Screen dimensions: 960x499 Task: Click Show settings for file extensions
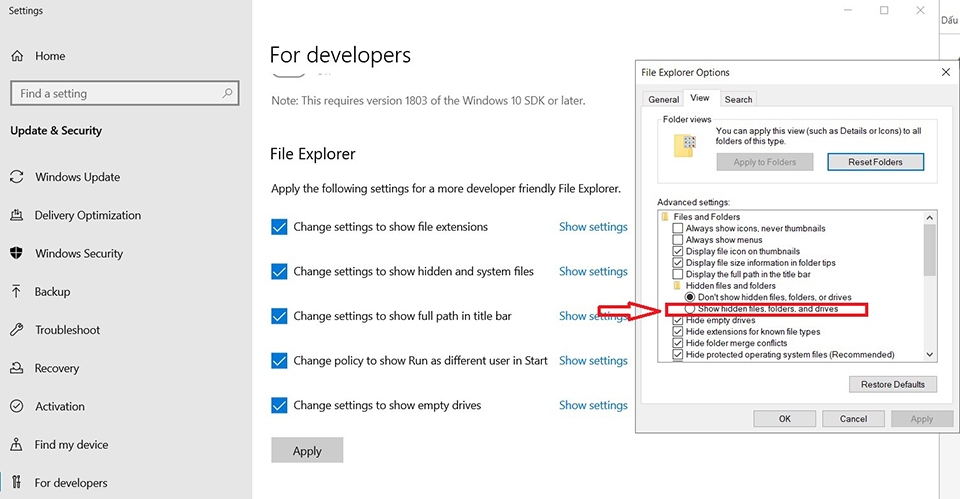point(593,227)
